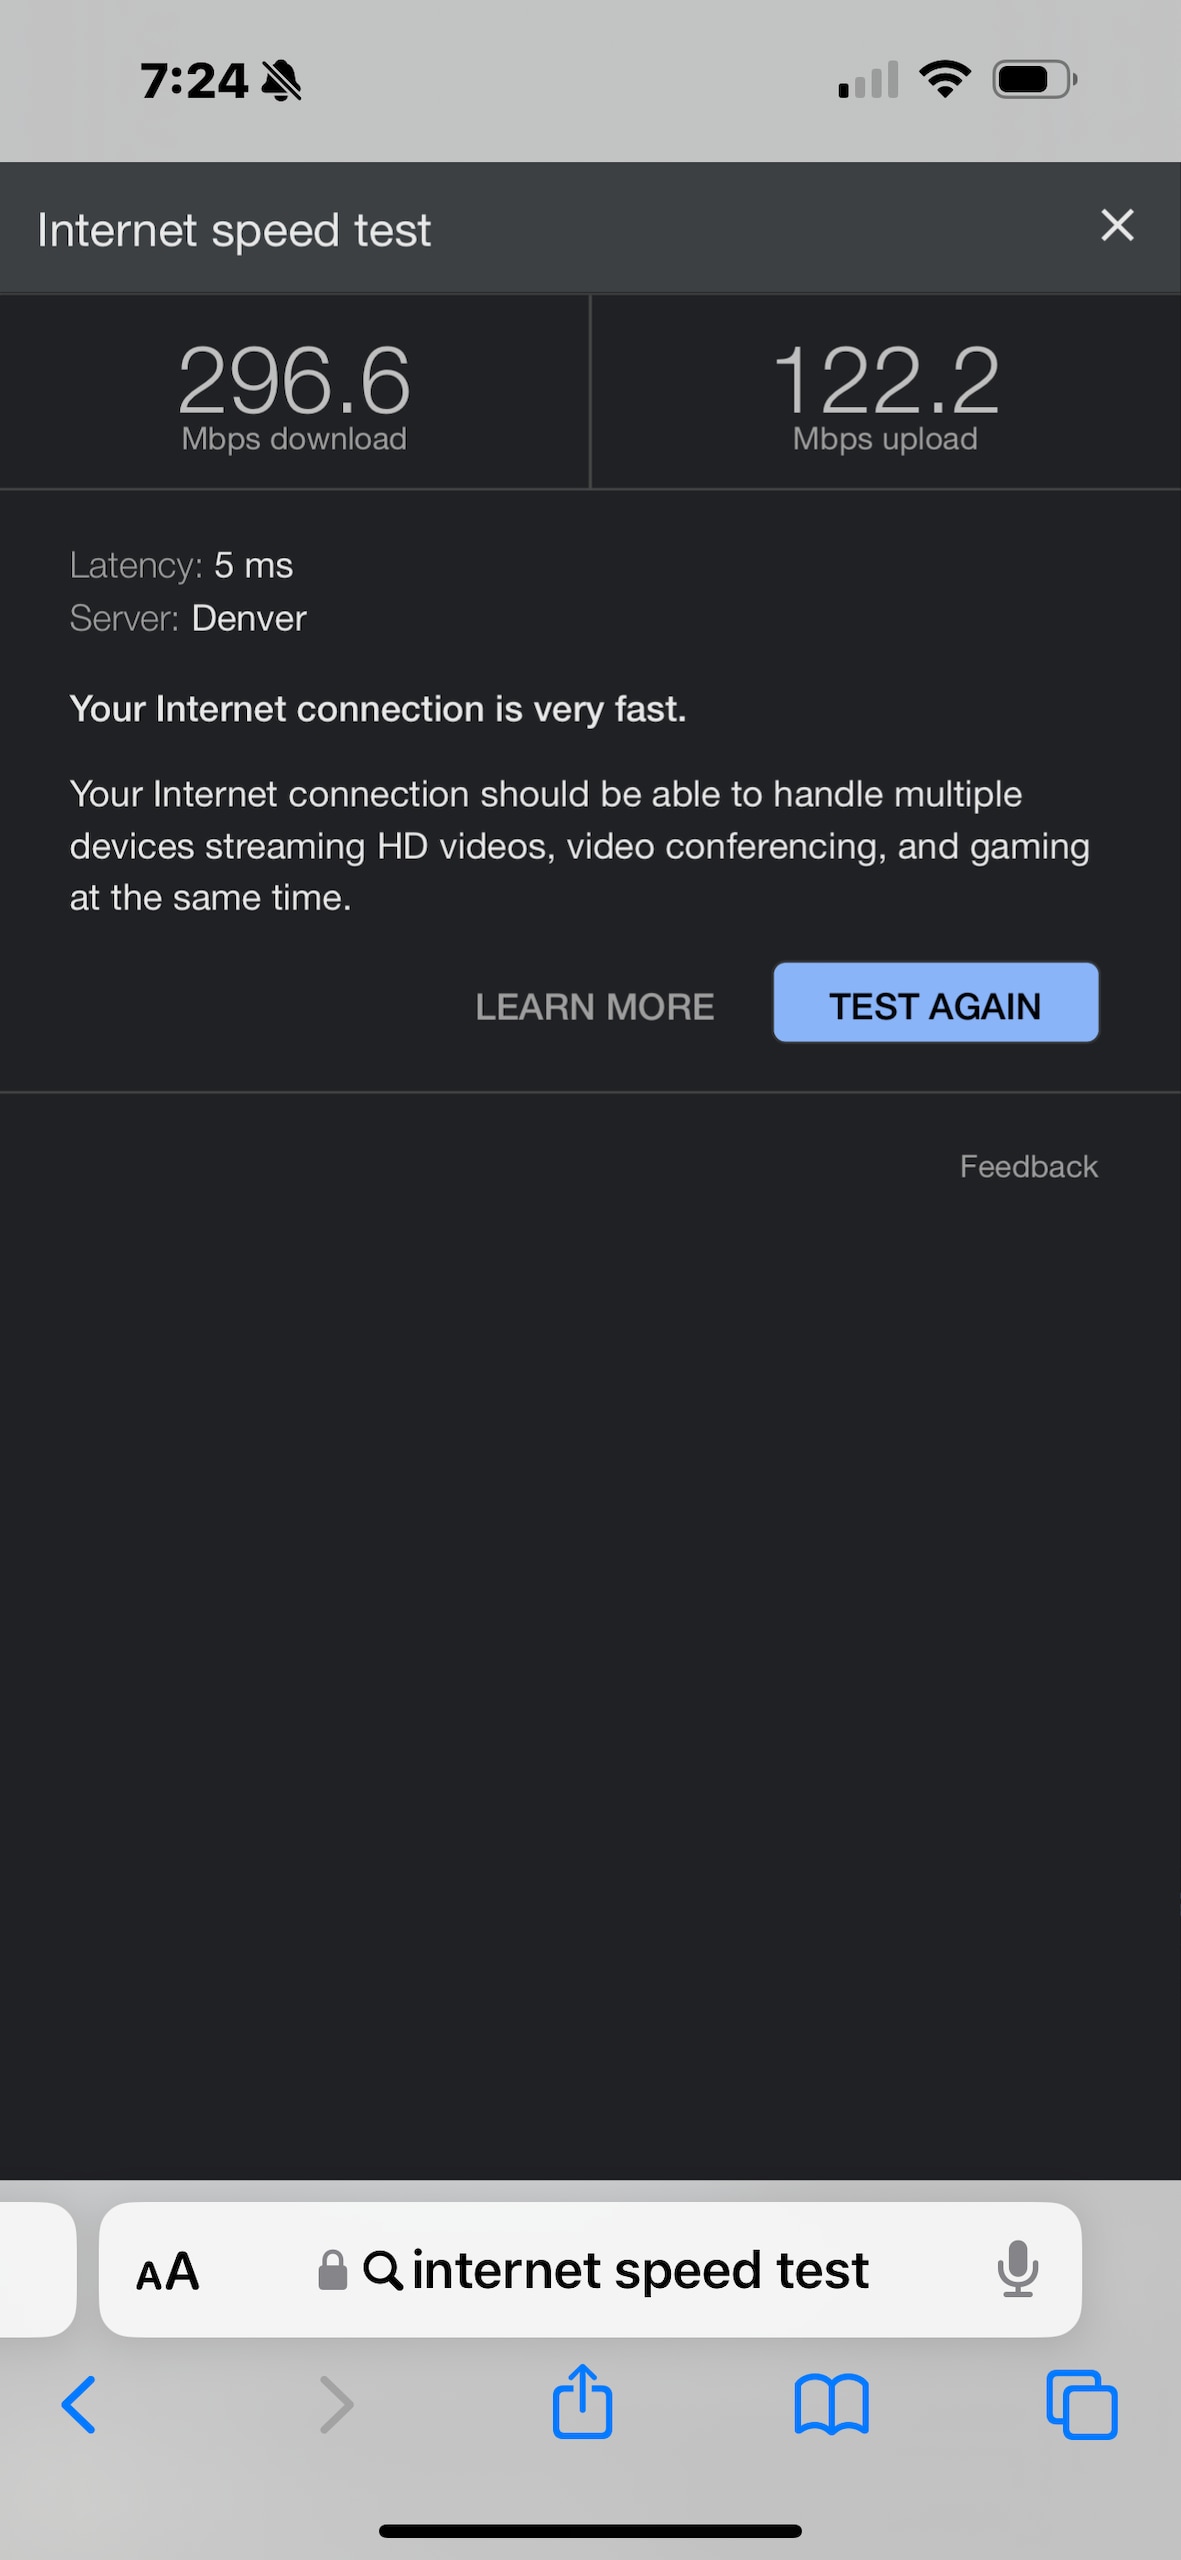Tap the Wi-Fi status icon

point(945,79)
